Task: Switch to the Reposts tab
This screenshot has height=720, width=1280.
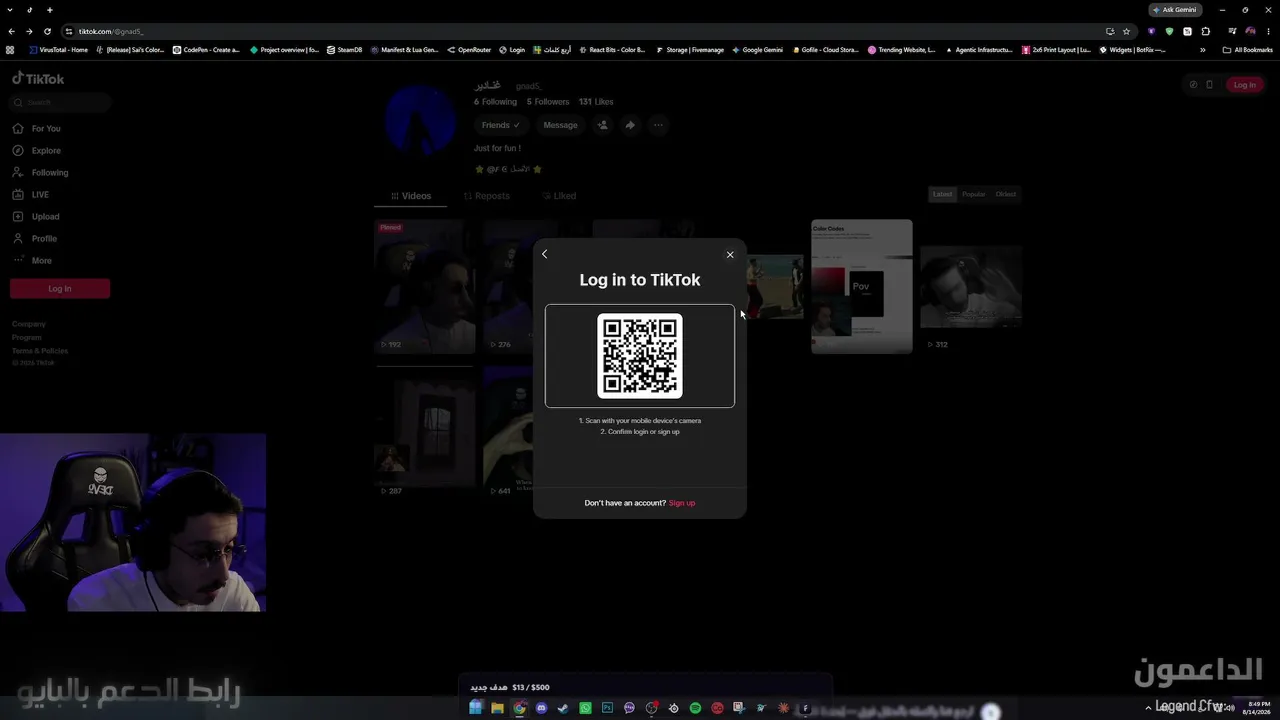Action: (x=487, y=196)
